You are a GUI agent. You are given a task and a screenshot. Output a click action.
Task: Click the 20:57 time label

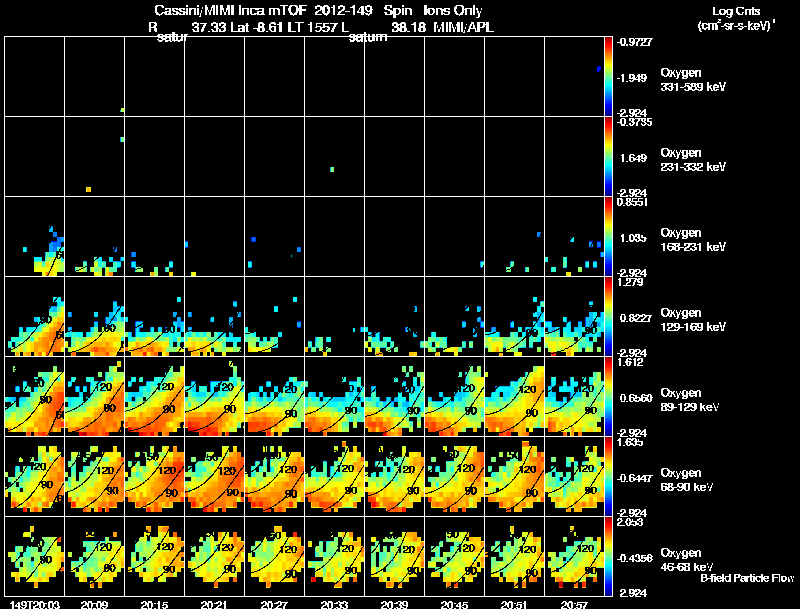point(574,605)
